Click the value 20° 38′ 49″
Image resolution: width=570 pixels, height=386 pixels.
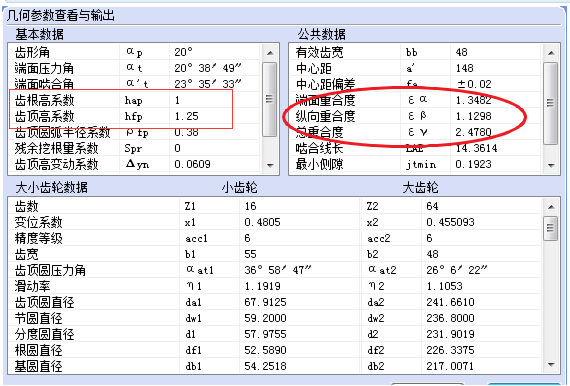tap(208, 68)
